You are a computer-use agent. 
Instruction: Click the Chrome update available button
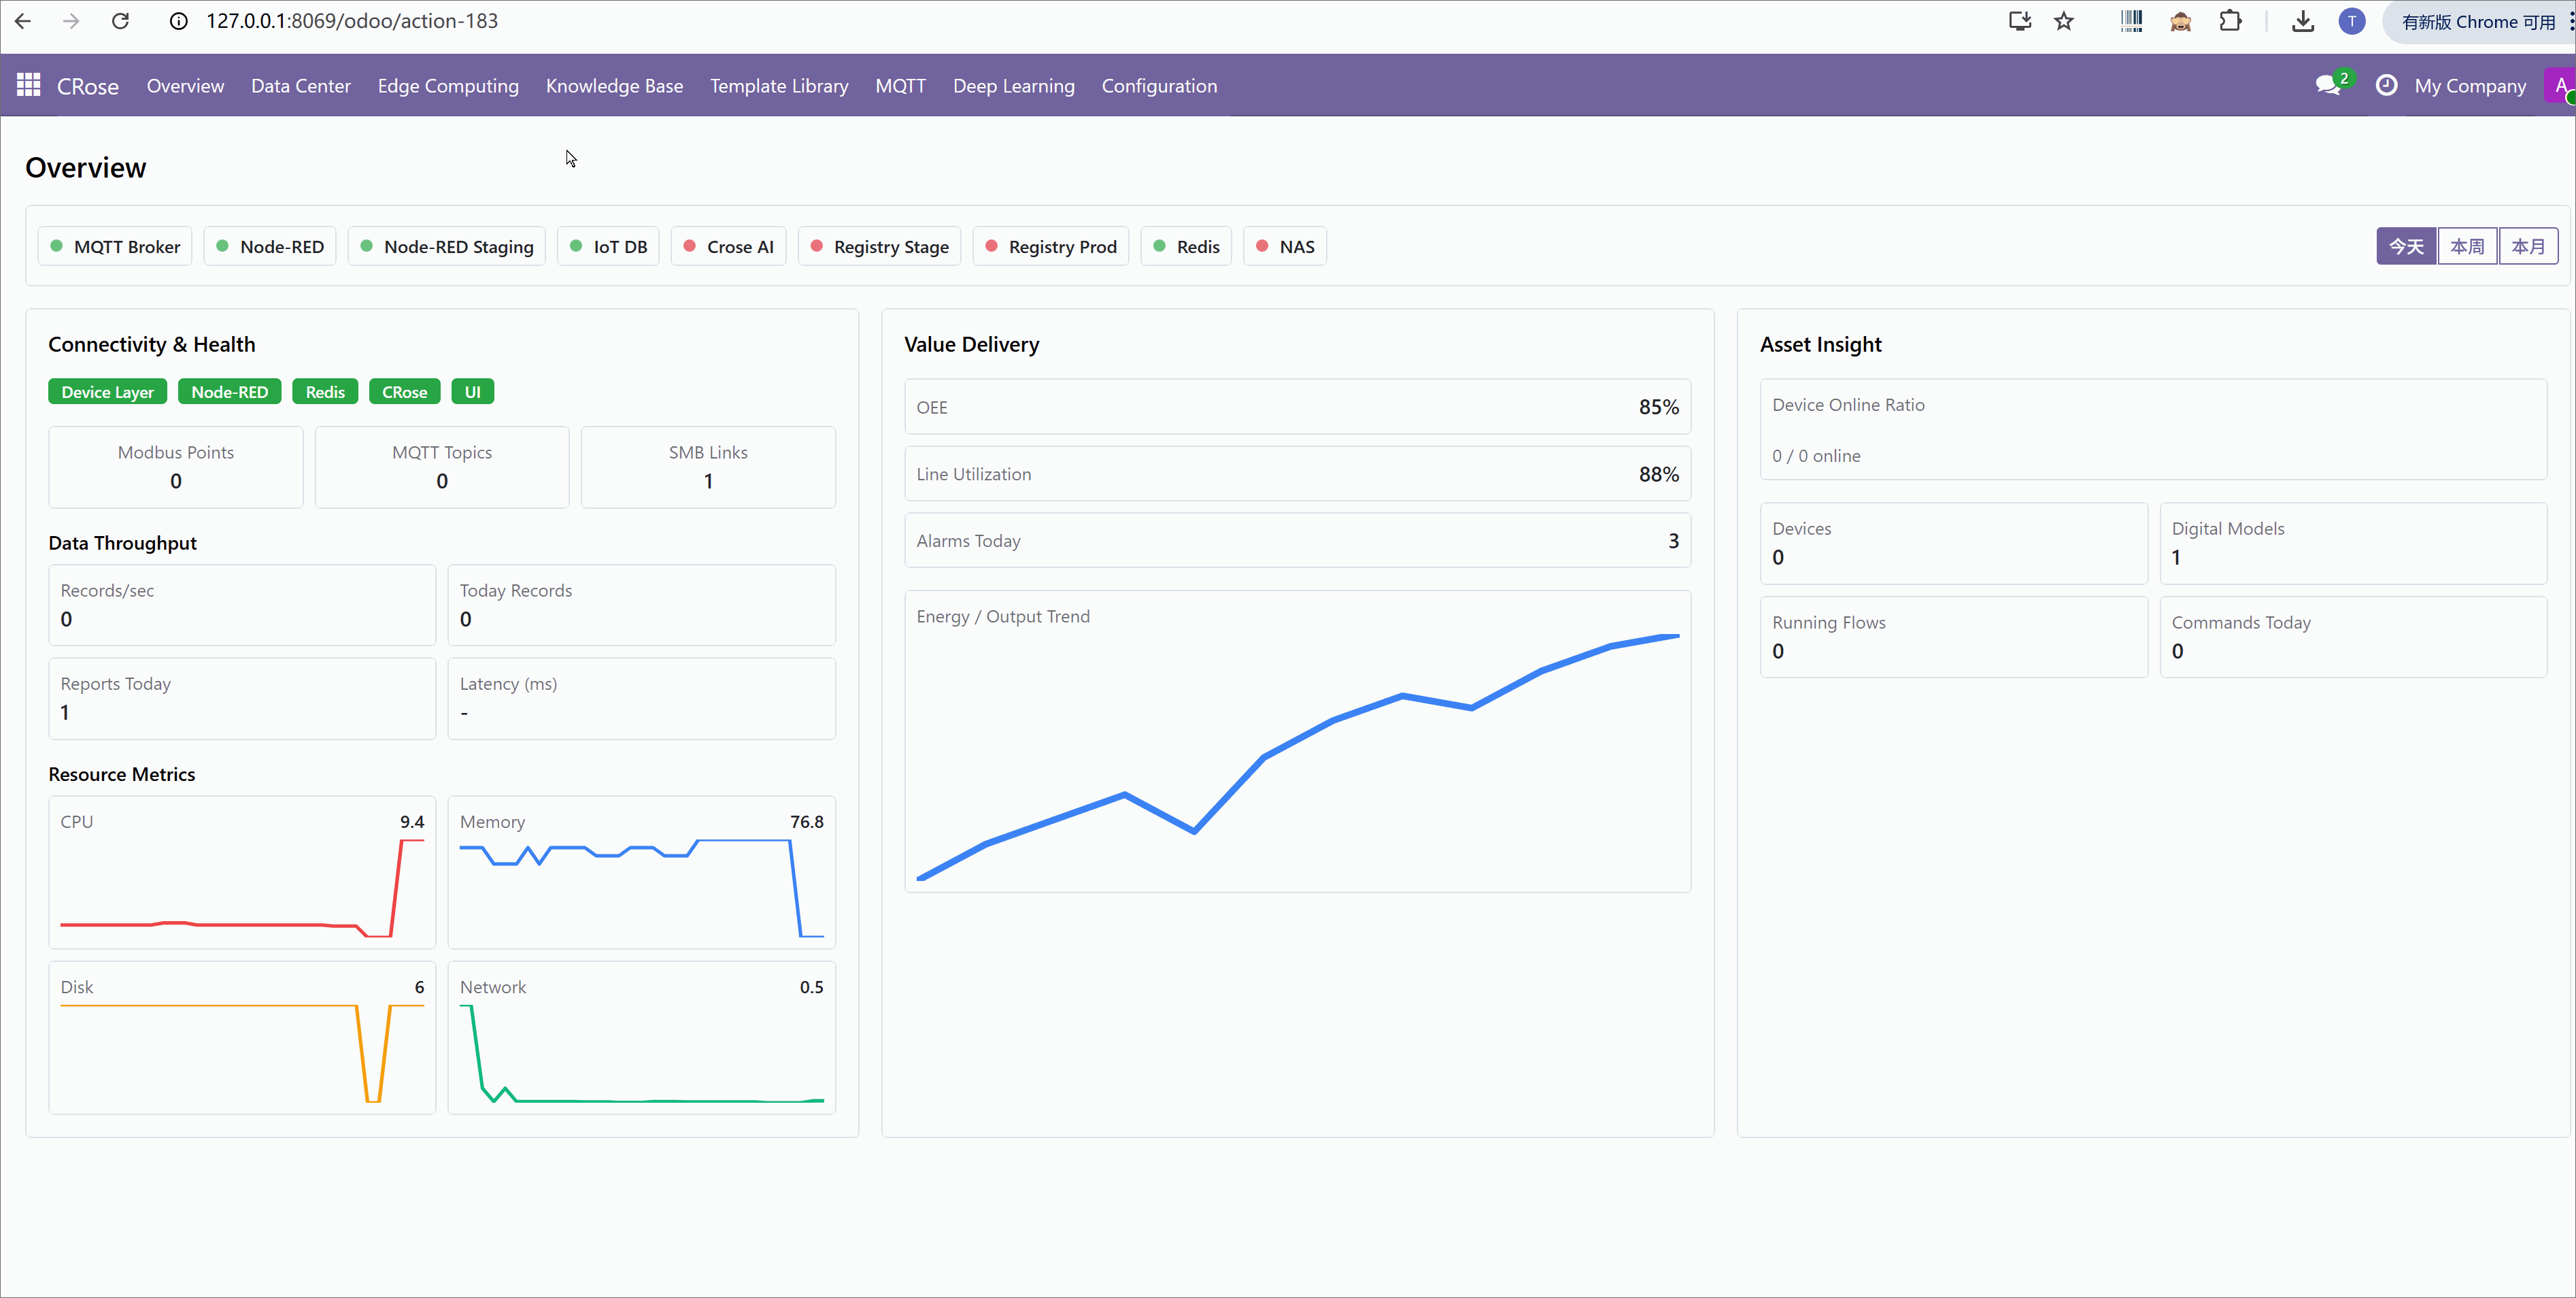coord(2478,22)
